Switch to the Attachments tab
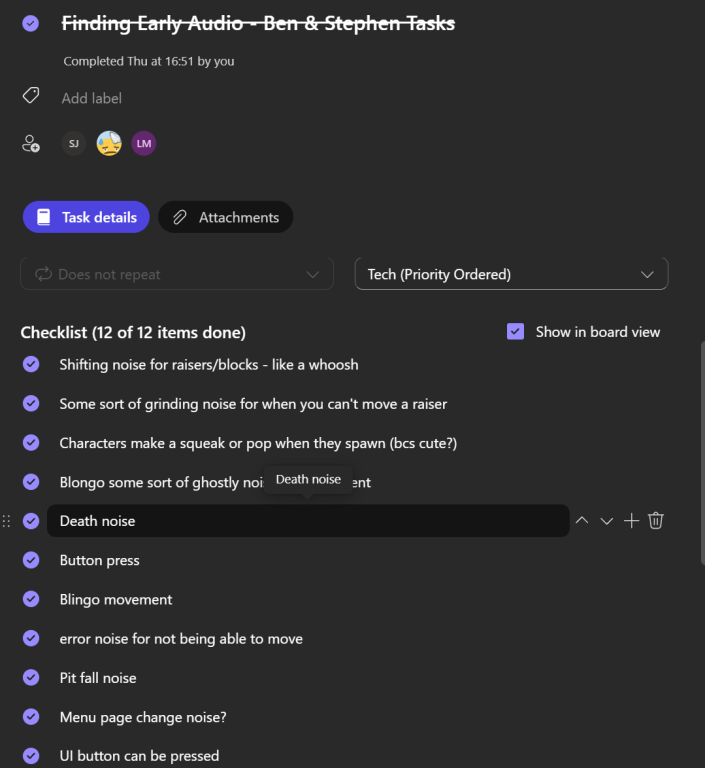The width and height of the screenshot is (705, 768). click(226, 217)
